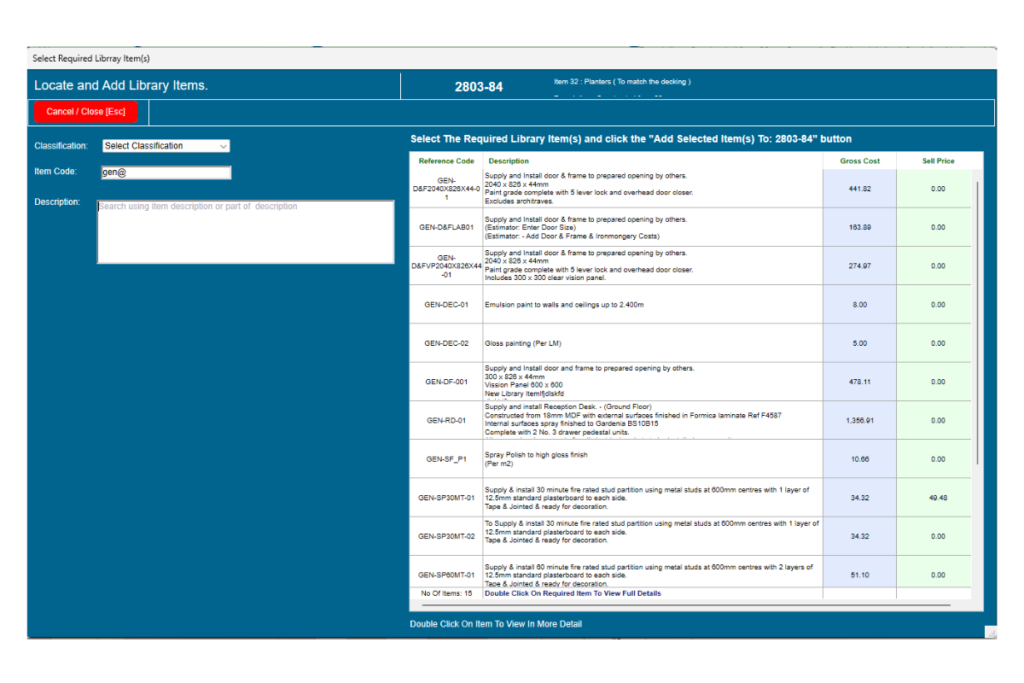Choose the GEN-D&FLAB01 reference code

(x=446, y=227)
